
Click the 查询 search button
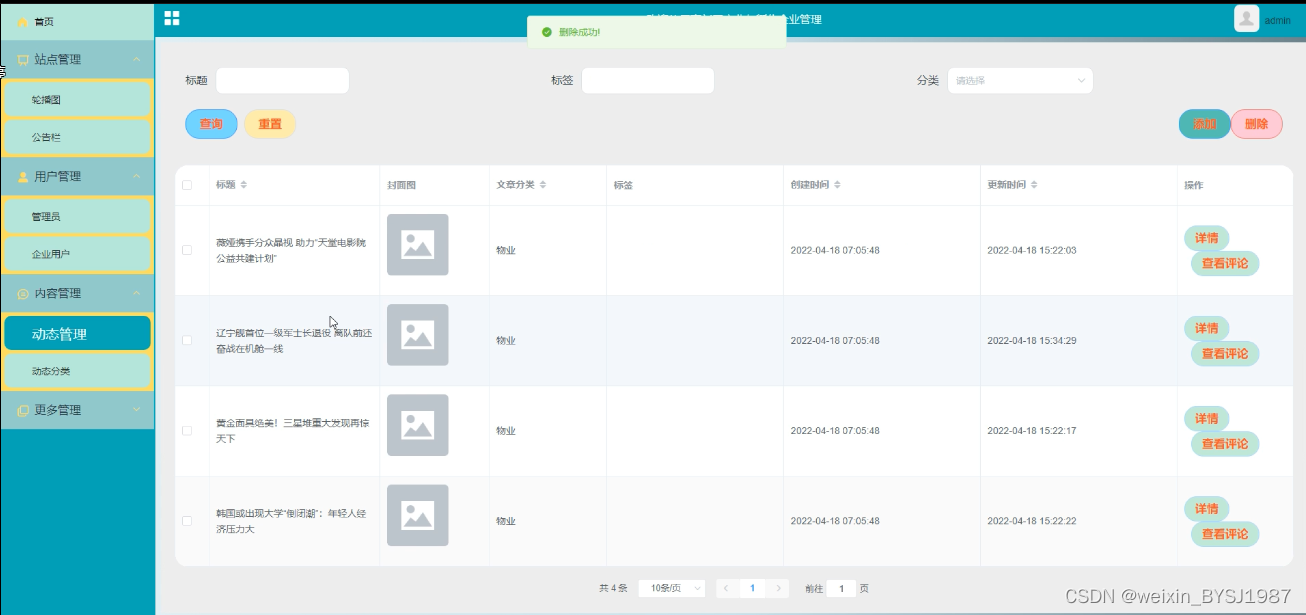pos(211,124)
